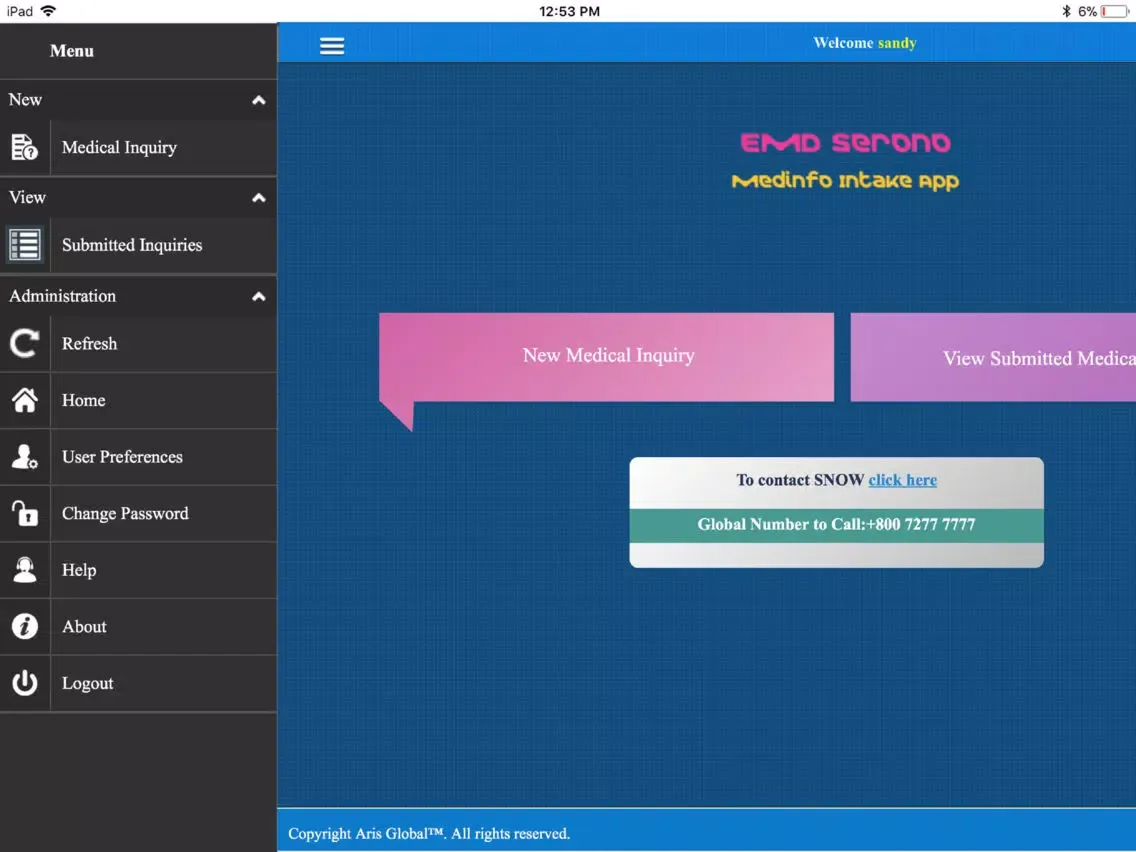1136x852 pixels.
Task: Click the Change Password padlock icon
Action: point(25,513)
